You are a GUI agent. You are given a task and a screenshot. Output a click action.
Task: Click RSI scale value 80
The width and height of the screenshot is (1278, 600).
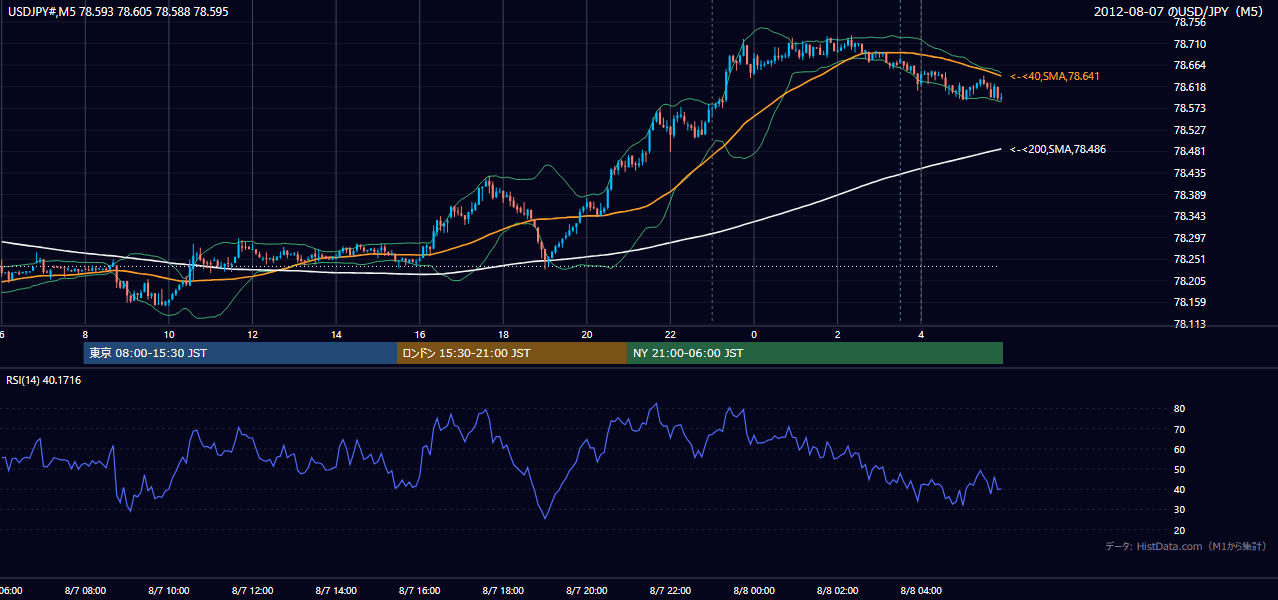pyautogui.click(x=1179, y=409)
